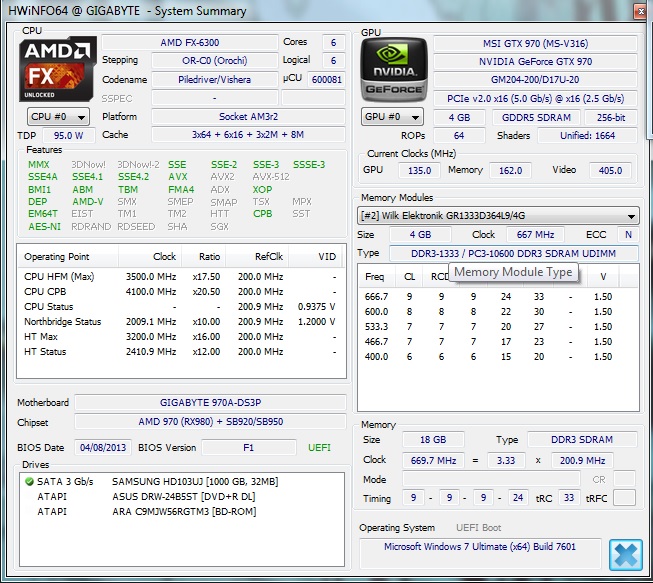The height and width of the screenshot is (583, 653).
Task: Click the OR-C0 (Orochi) stepping value
Action: tap(214, 61)
